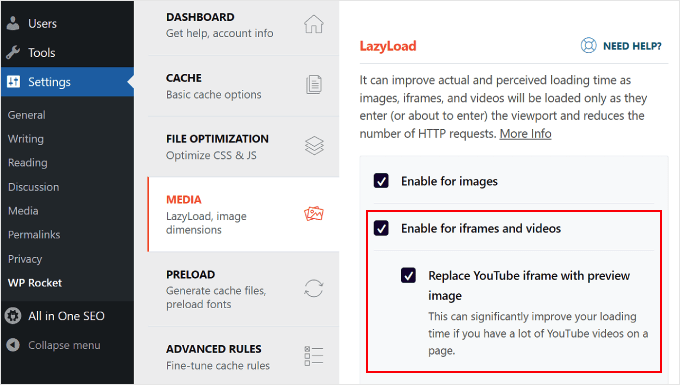This screenshot has height=385, width=680.
Task: Click 'Generate cache files, preload fonts' subtitle
Action: pos(216,297)
